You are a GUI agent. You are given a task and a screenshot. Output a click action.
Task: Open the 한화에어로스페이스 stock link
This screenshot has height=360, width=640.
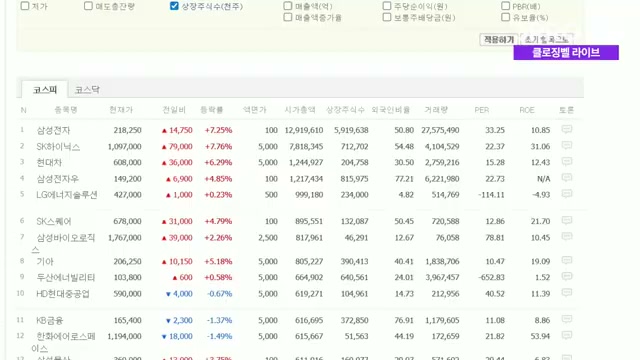(64, 342)
